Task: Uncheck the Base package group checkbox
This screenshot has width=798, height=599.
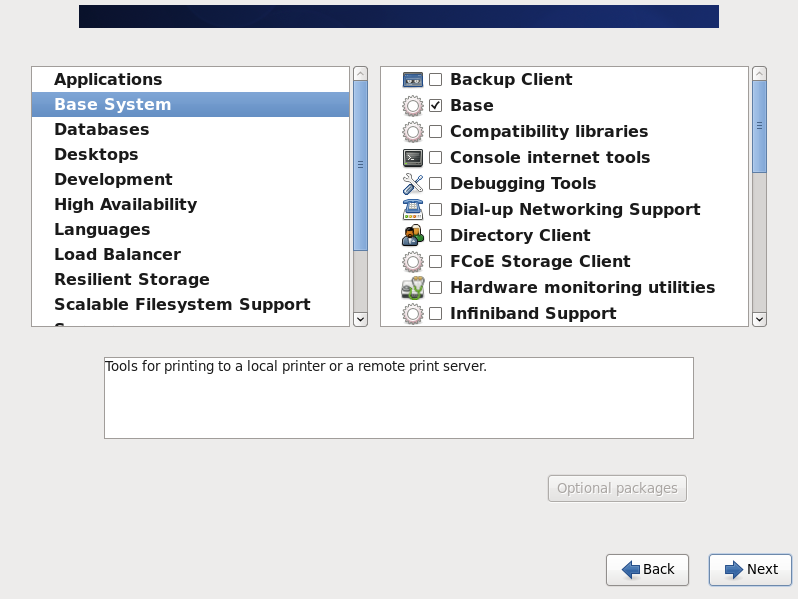Action: click(x=436, y=106)
